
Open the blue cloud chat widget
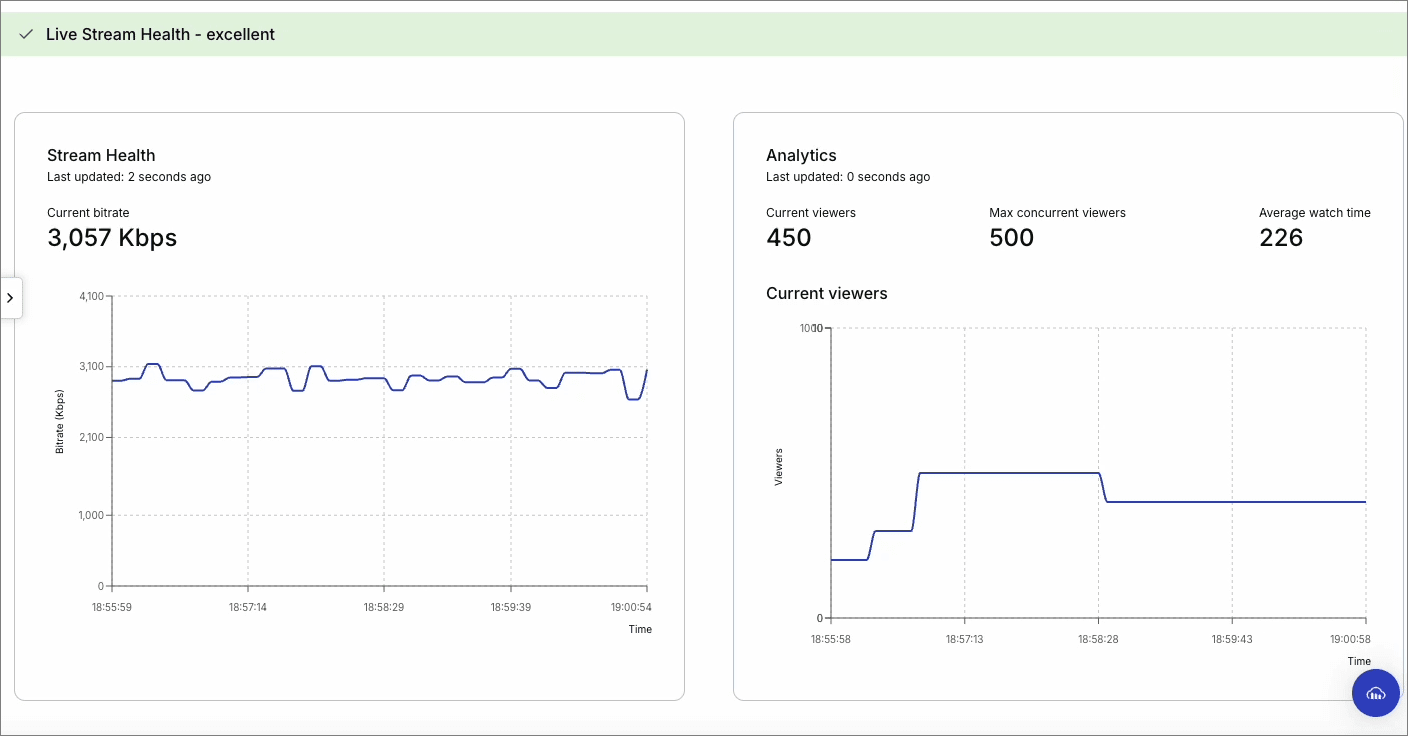[1375, 693]
